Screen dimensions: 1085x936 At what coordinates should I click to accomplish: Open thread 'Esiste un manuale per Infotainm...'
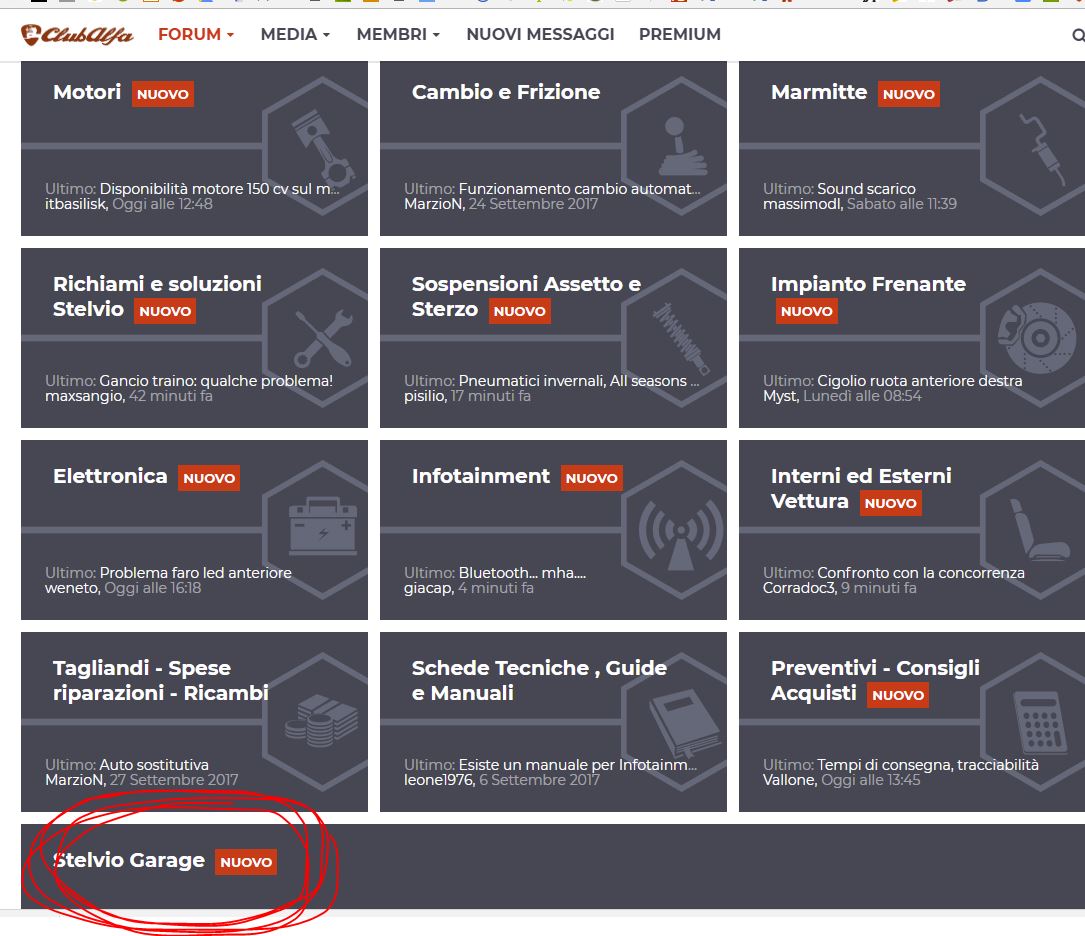(x=578, y=764)
